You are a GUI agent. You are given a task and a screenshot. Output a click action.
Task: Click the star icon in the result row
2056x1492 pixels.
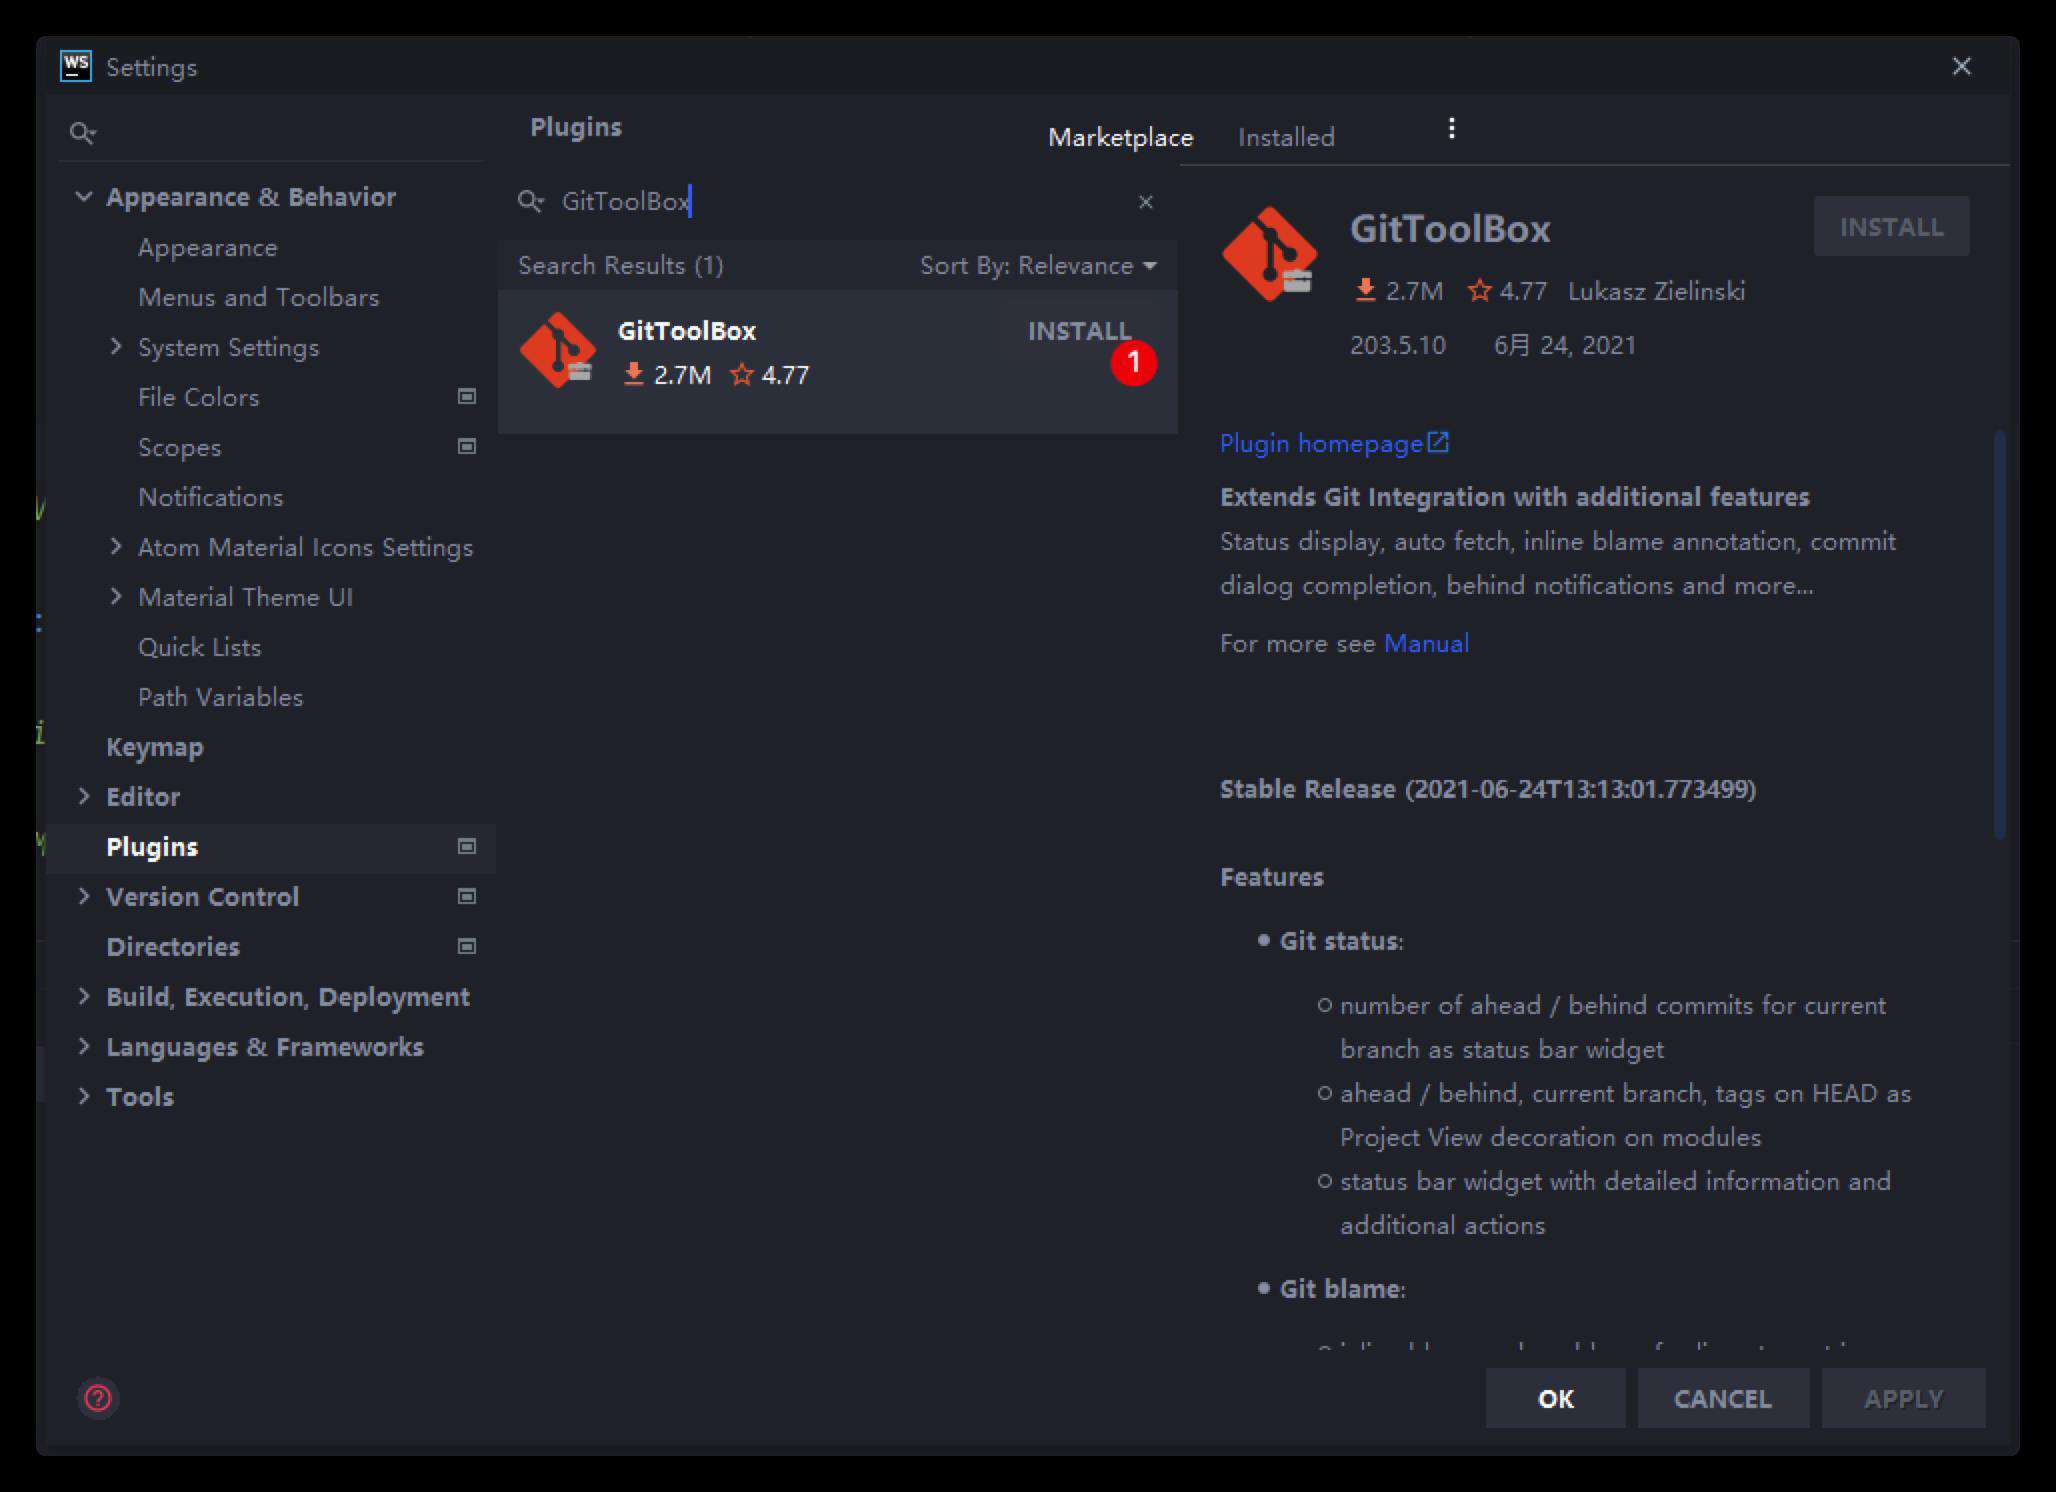click(x=741, y=375)
